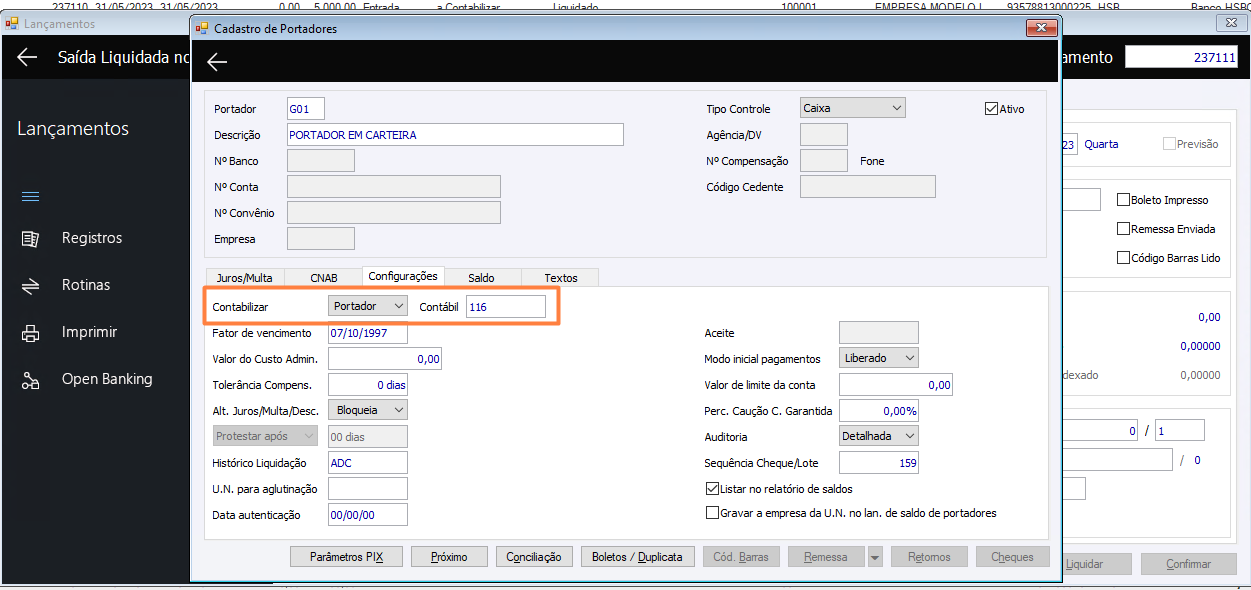Switch to the Juros/Multa tab
Screen dimensions: 1251x590
pos(244,278)
